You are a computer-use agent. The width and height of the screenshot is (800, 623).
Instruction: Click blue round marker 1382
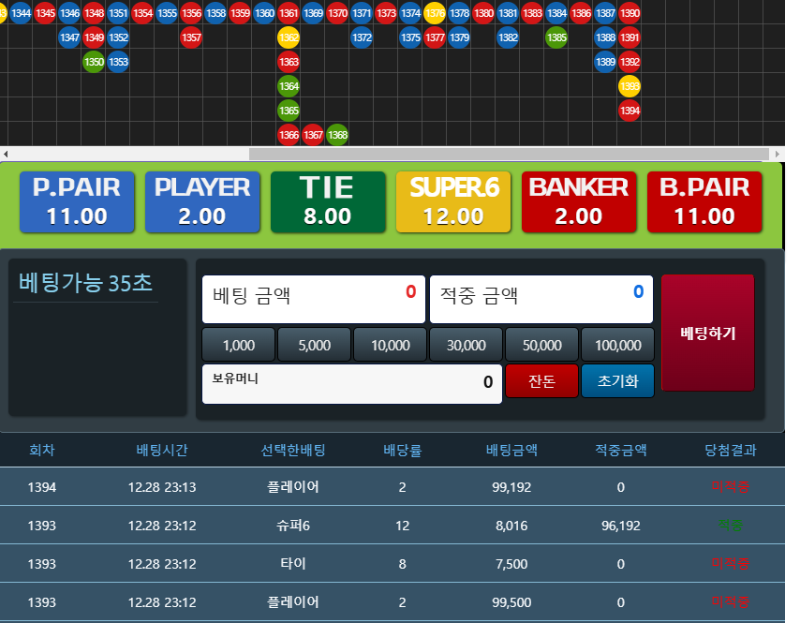tap(508, 37)
